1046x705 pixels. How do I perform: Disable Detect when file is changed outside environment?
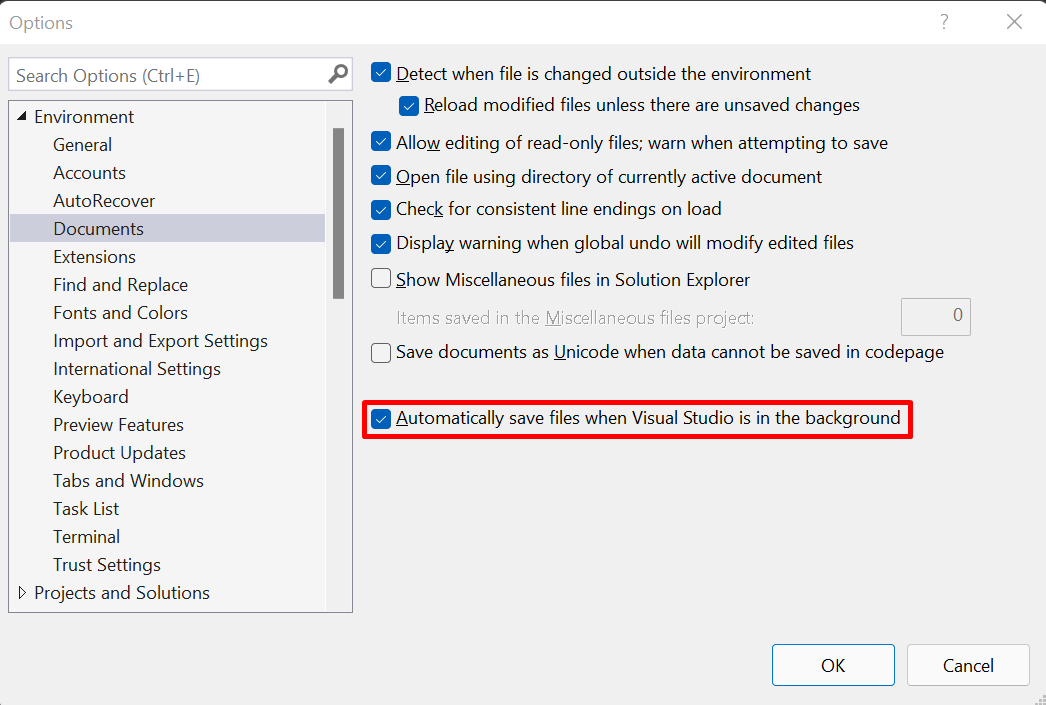coord(381,72)
